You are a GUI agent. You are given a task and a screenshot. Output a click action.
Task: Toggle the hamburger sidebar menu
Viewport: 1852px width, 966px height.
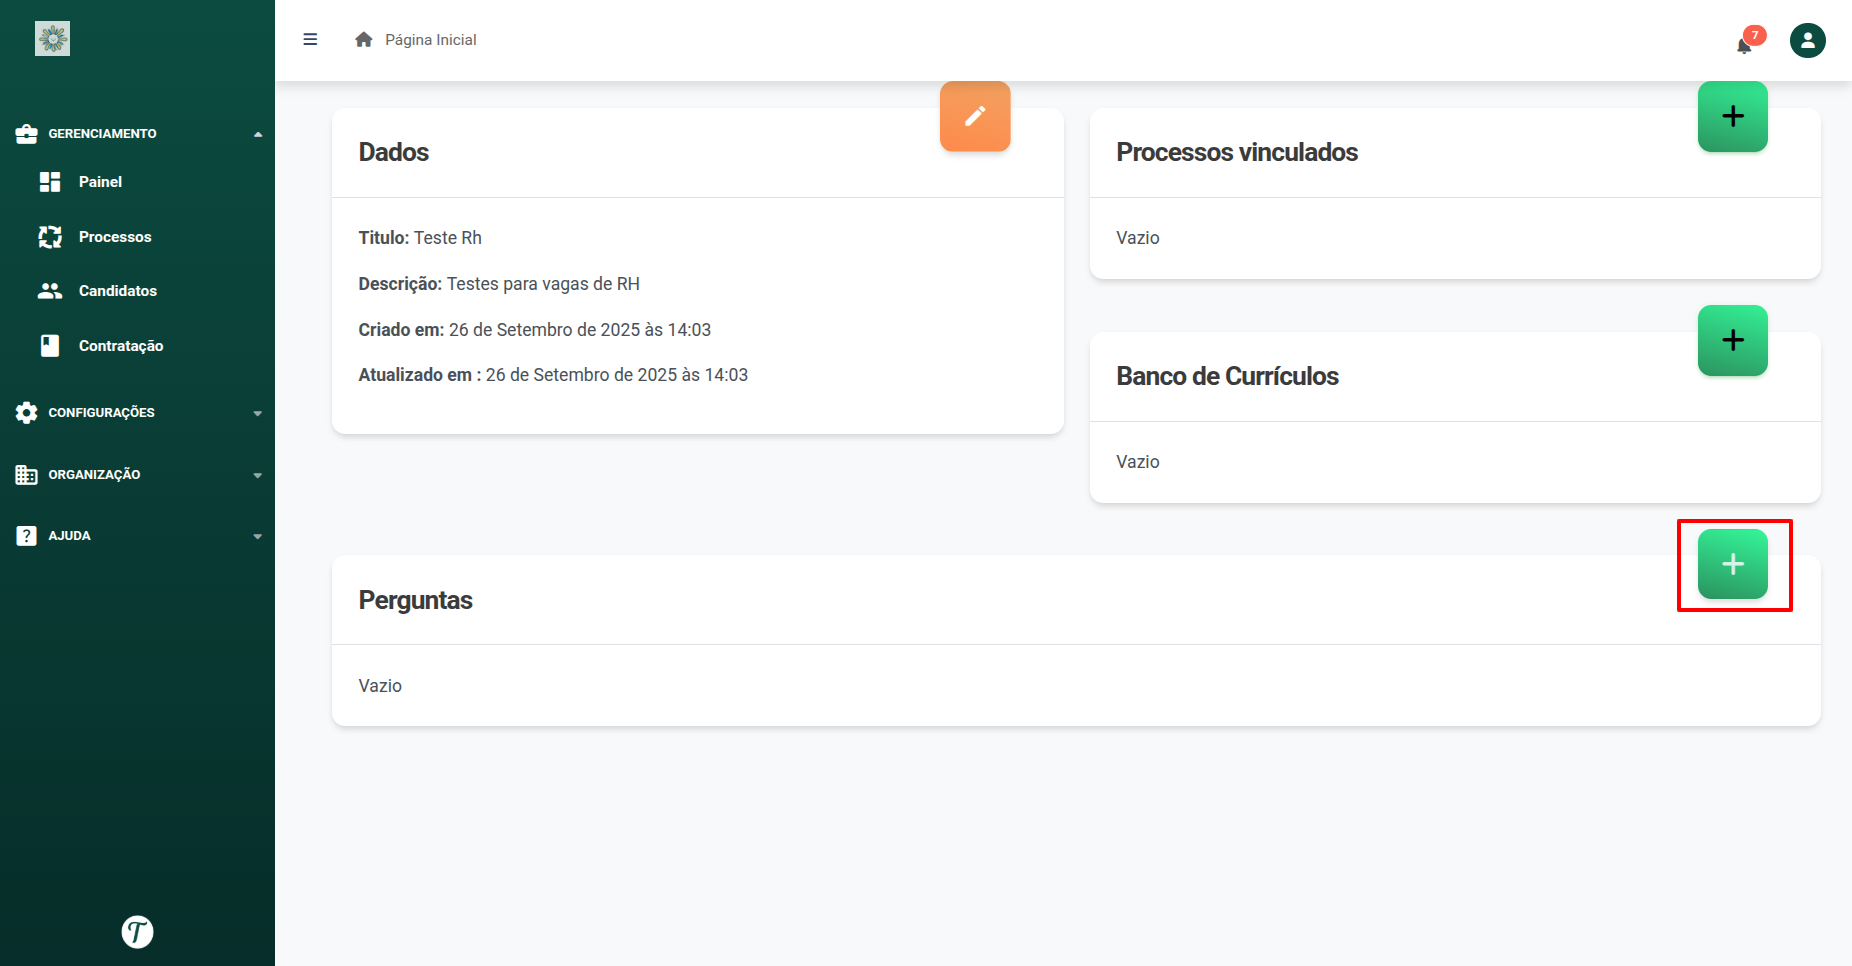[x=310, y=40]
